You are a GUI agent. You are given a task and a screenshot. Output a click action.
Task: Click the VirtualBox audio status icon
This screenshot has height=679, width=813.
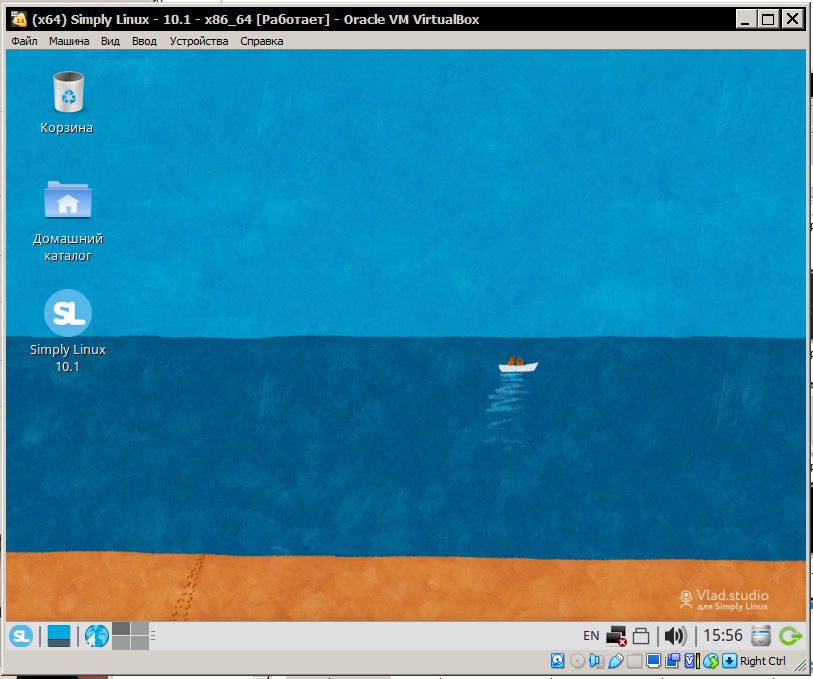[596, 661]
